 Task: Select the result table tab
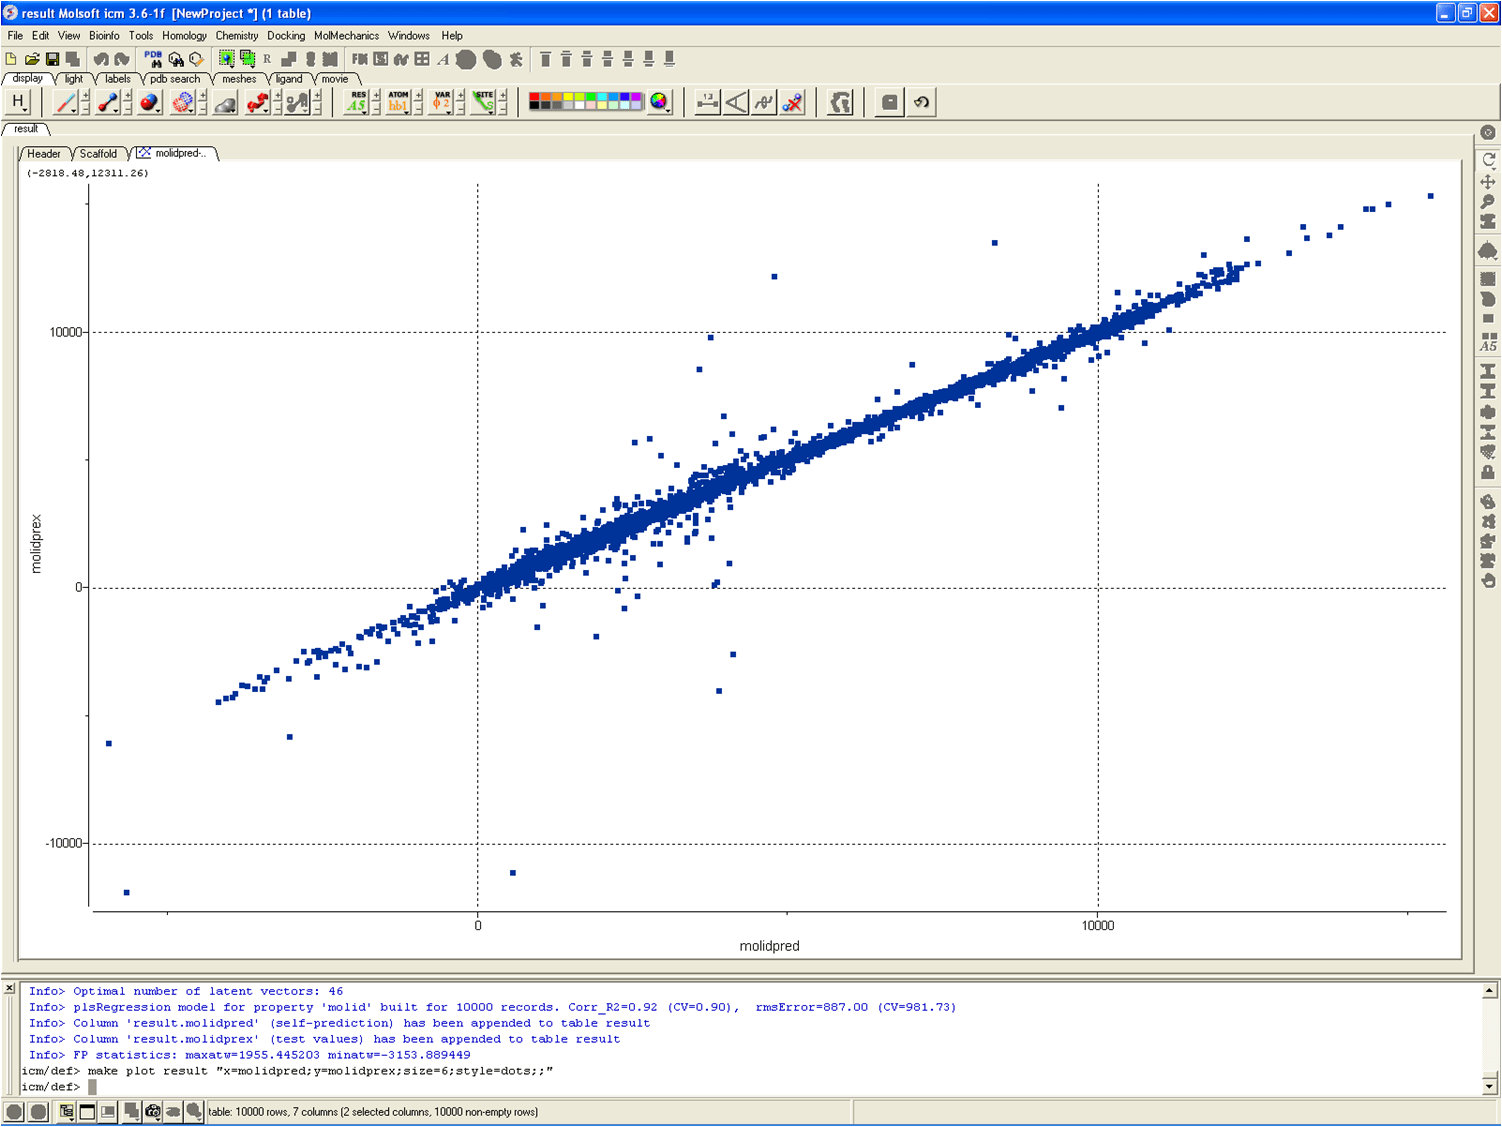pyautogui.click(x=26, y=129)
